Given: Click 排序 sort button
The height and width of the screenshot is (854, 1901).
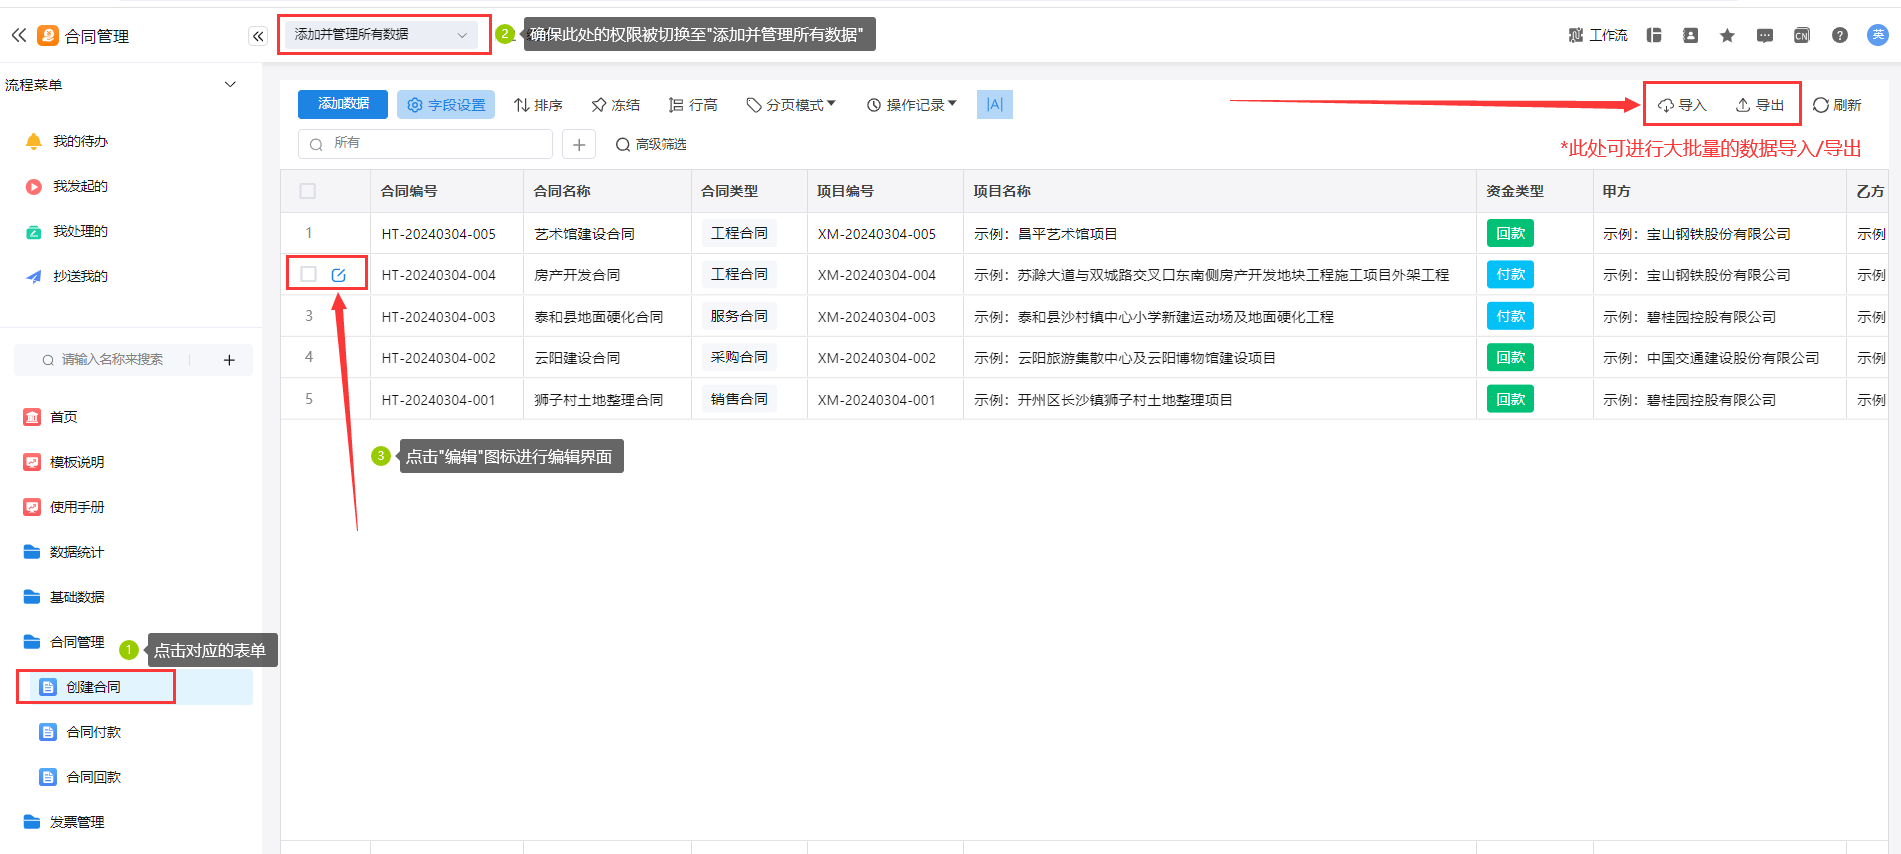Looking at the screenshot, I should pyautogui.click(x=538, y=105).
